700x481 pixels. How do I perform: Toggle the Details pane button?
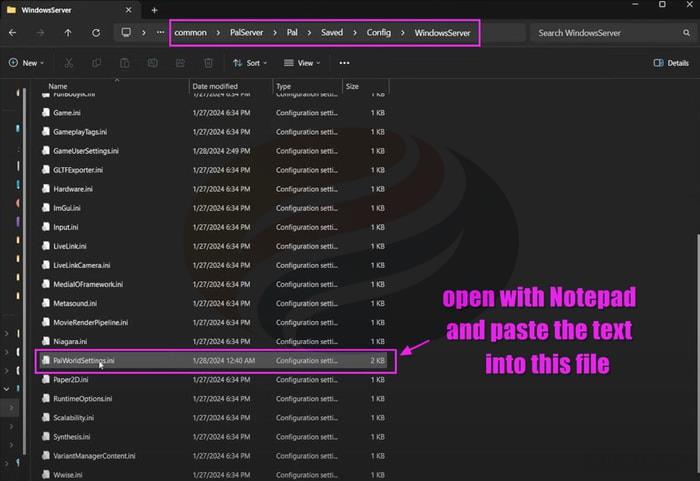pyautogui.click(x=671, y=62)
